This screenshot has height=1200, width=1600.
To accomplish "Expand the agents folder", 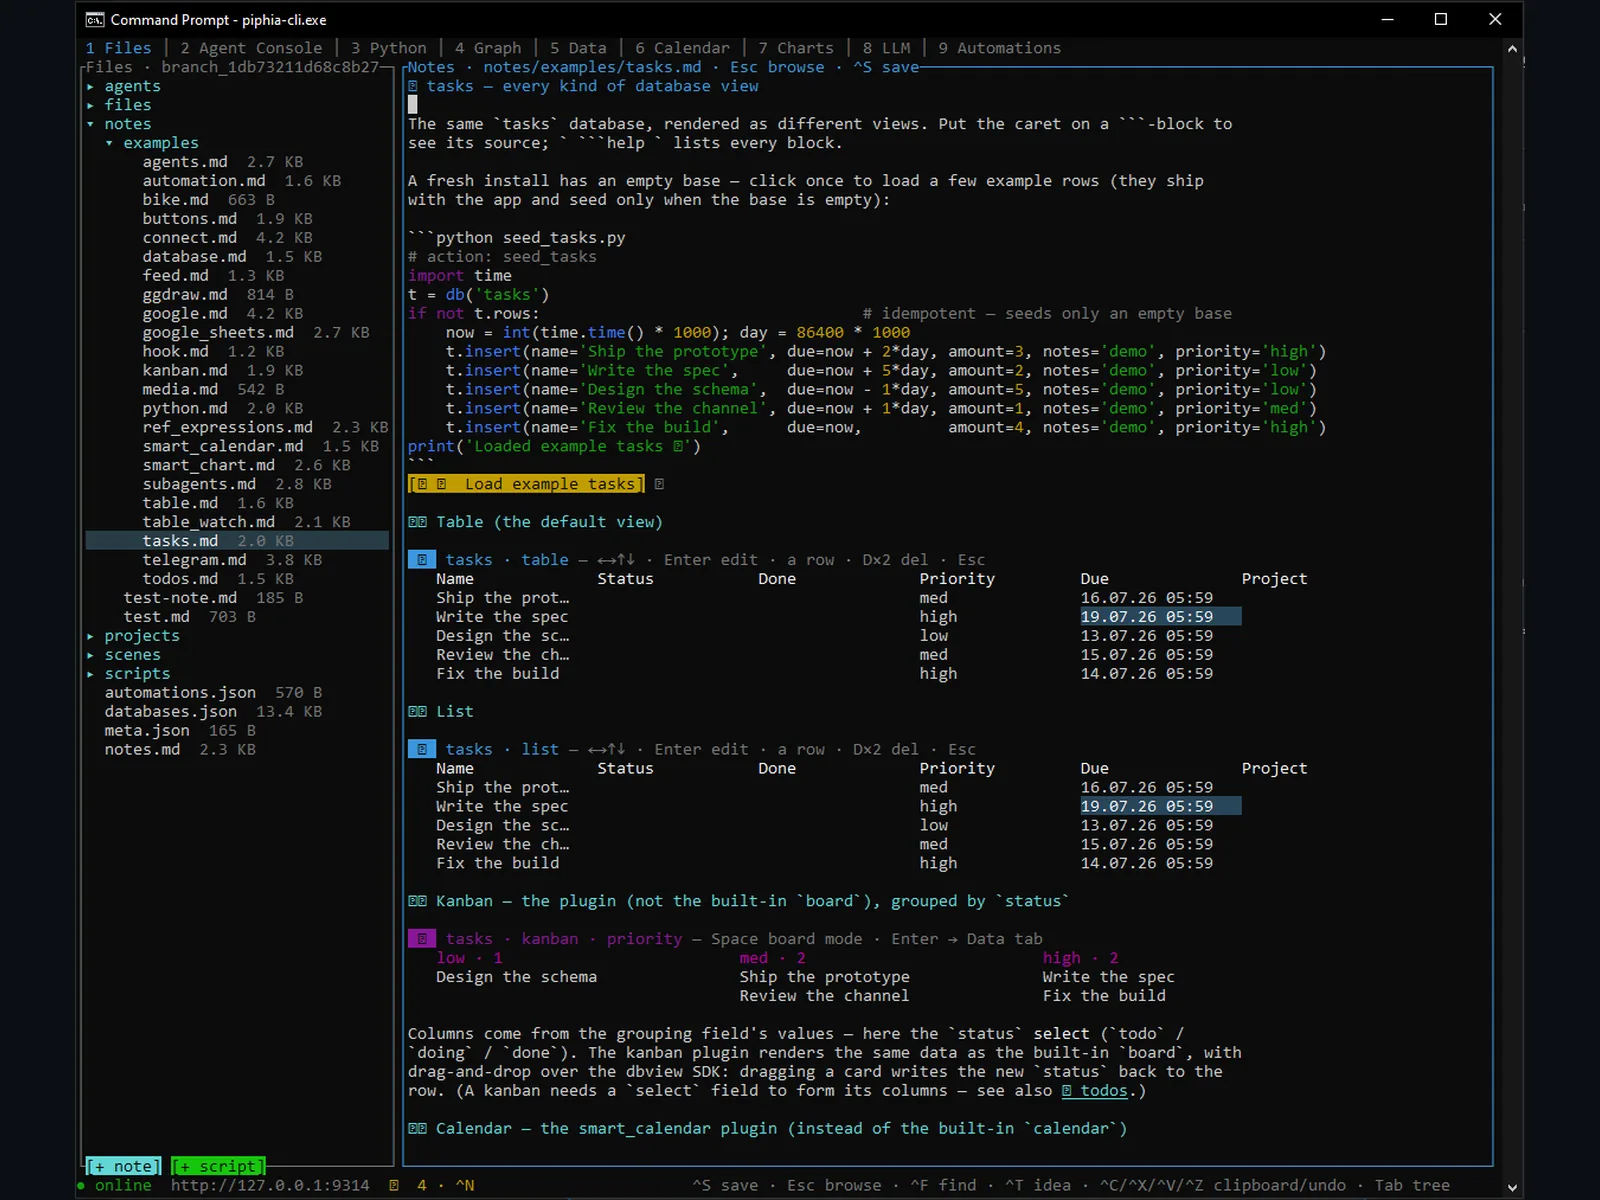I will [x=90, y=87].
